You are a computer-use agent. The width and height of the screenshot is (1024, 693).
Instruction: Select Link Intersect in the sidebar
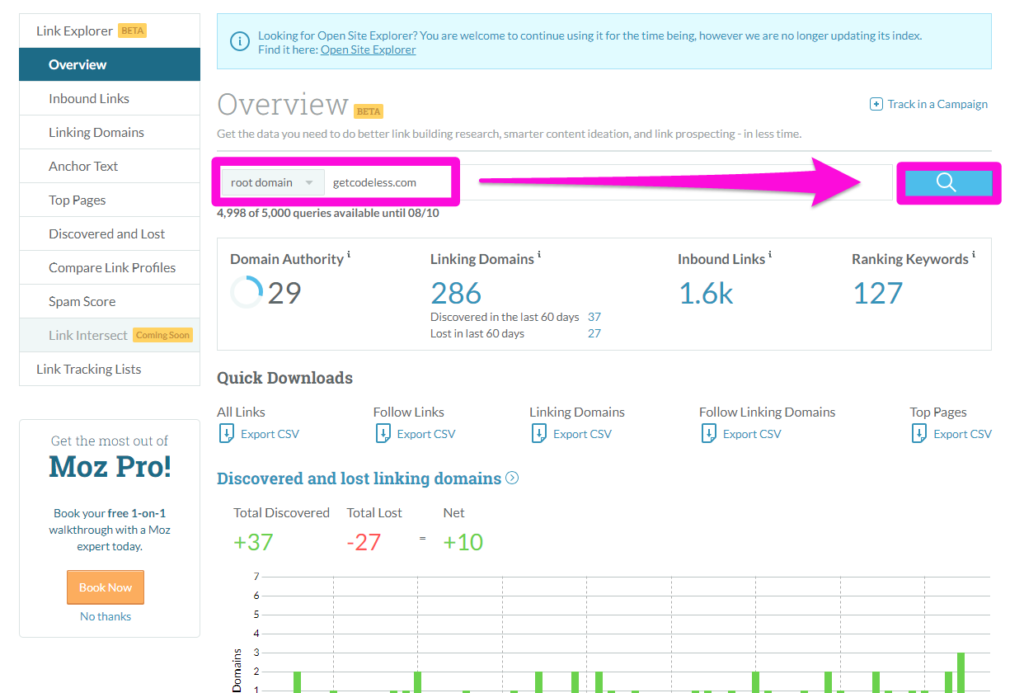(x=110, y=335)
